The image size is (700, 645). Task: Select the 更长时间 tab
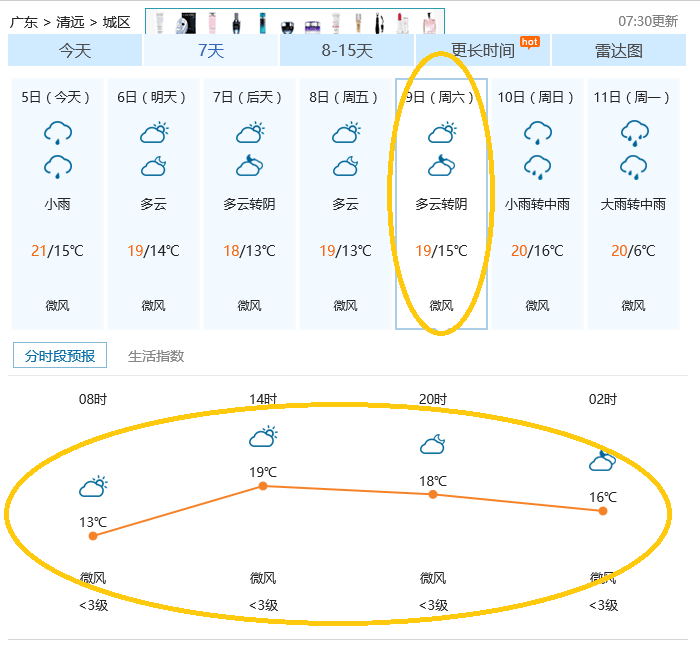tap(483, 50)
